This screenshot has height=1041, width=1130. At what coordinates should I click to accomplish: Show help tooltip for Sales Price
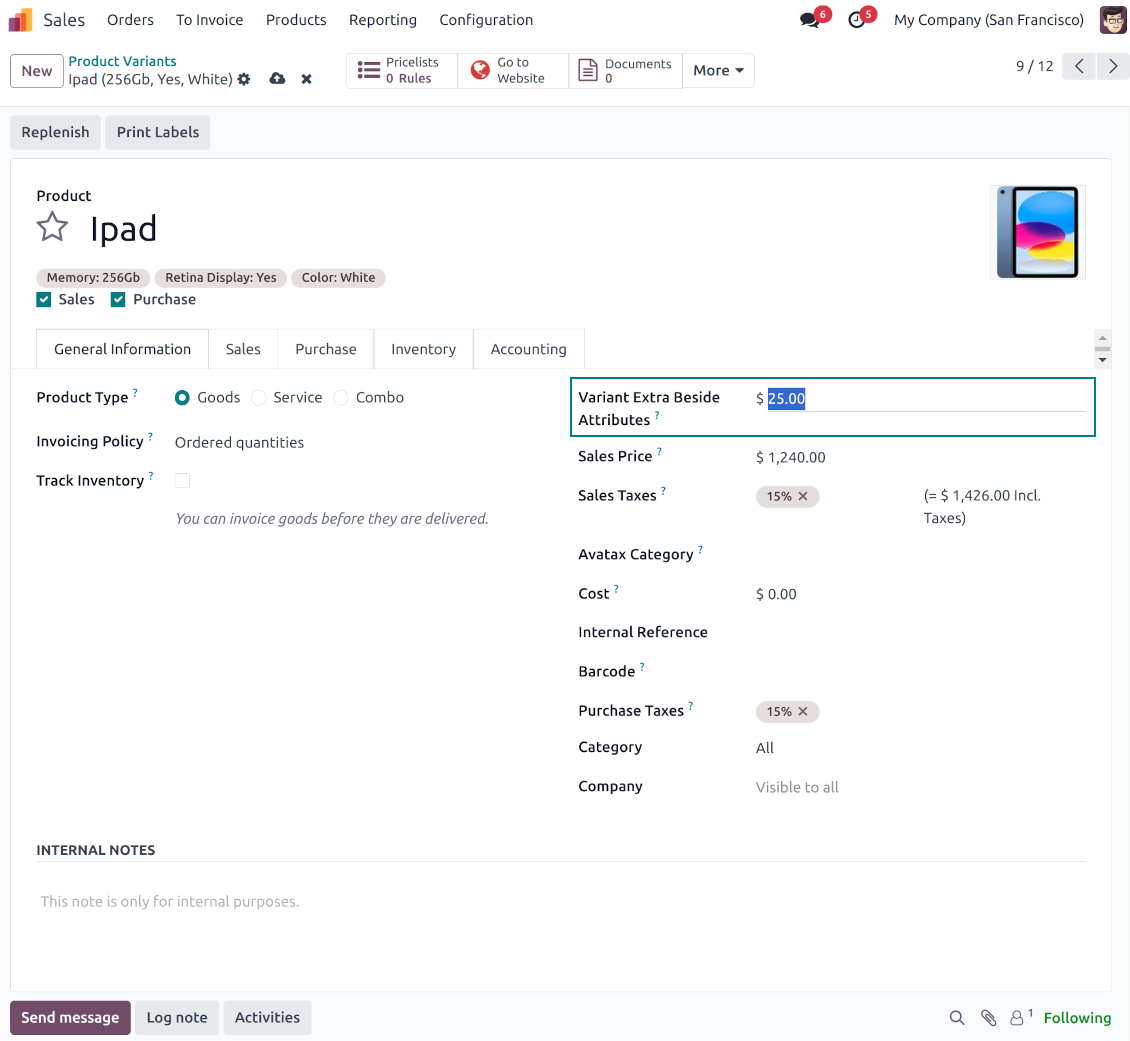(659, 452)
